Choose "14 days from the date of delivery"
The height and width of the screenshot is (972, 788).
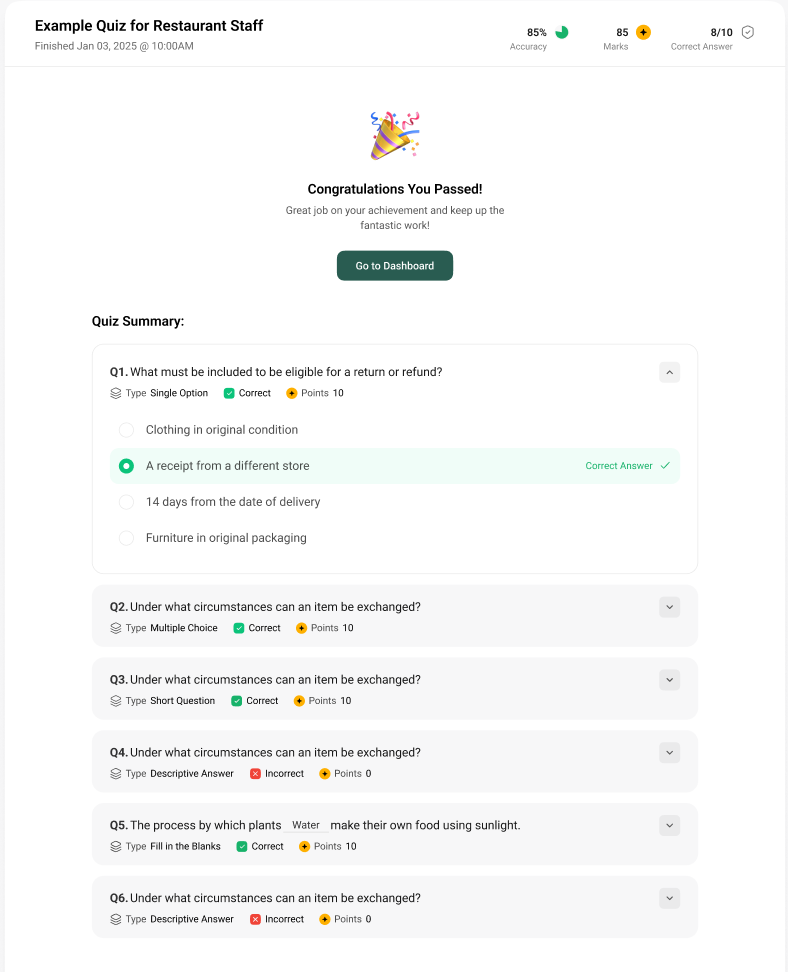(126, 502)
